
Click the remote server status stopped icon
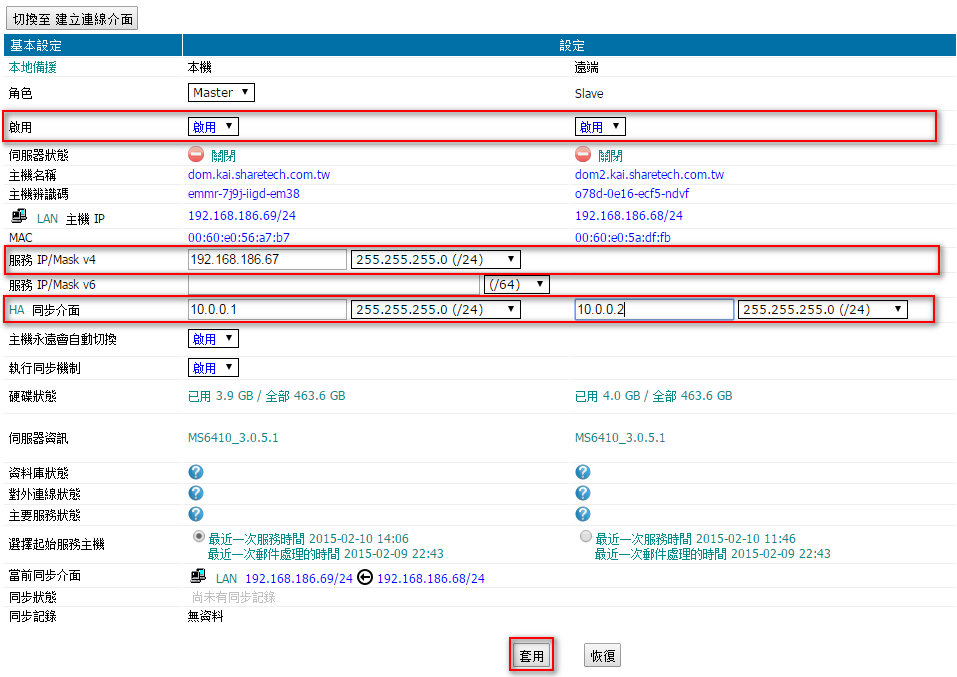583,155
